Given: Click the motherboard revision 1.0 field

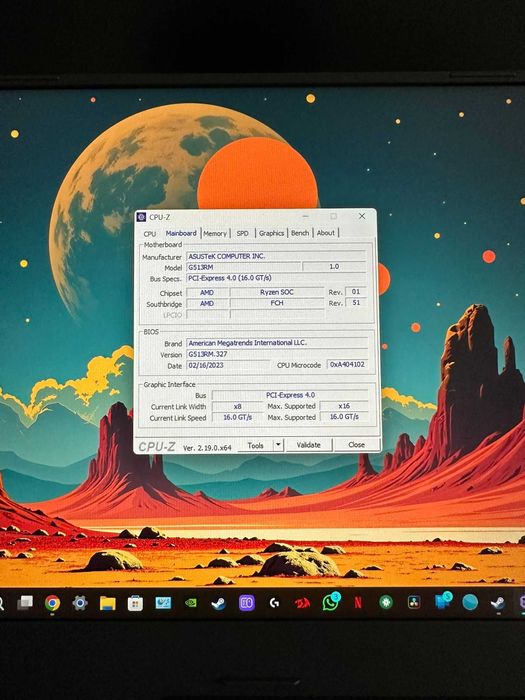Looking at the screenshot, I should 334,267.
